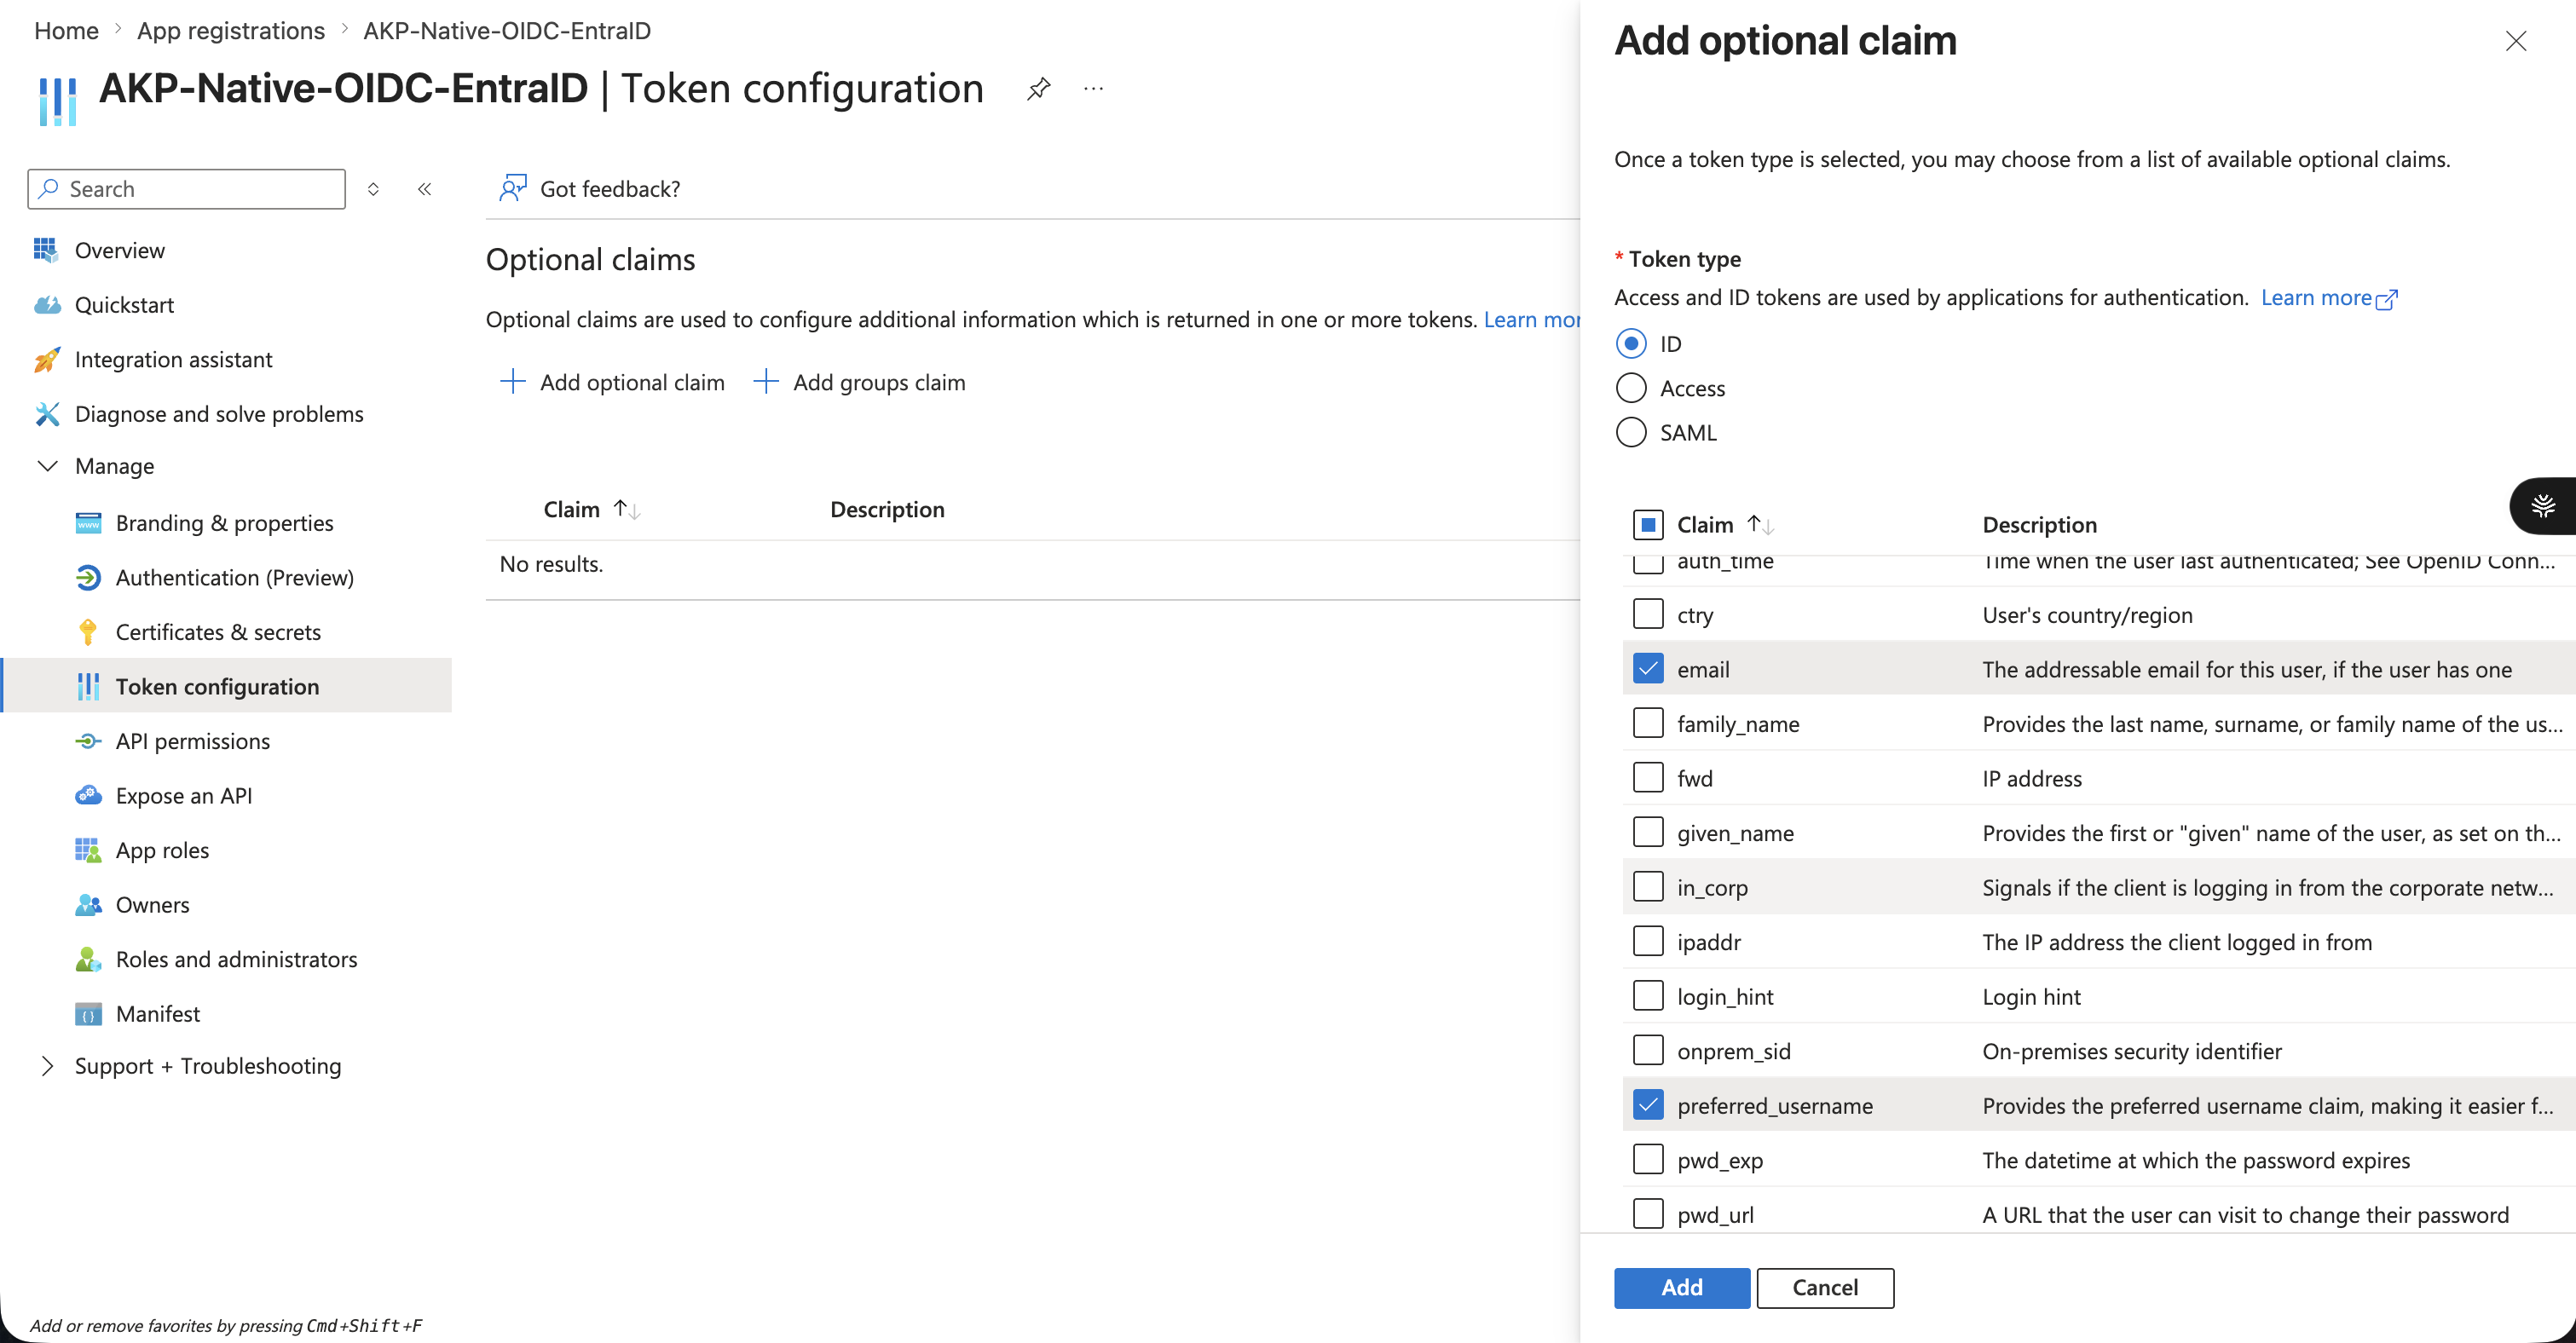Open API permissions page
Image resolution: width=2576 pixels, height=1343 pixels.
[x=192, y=741]
